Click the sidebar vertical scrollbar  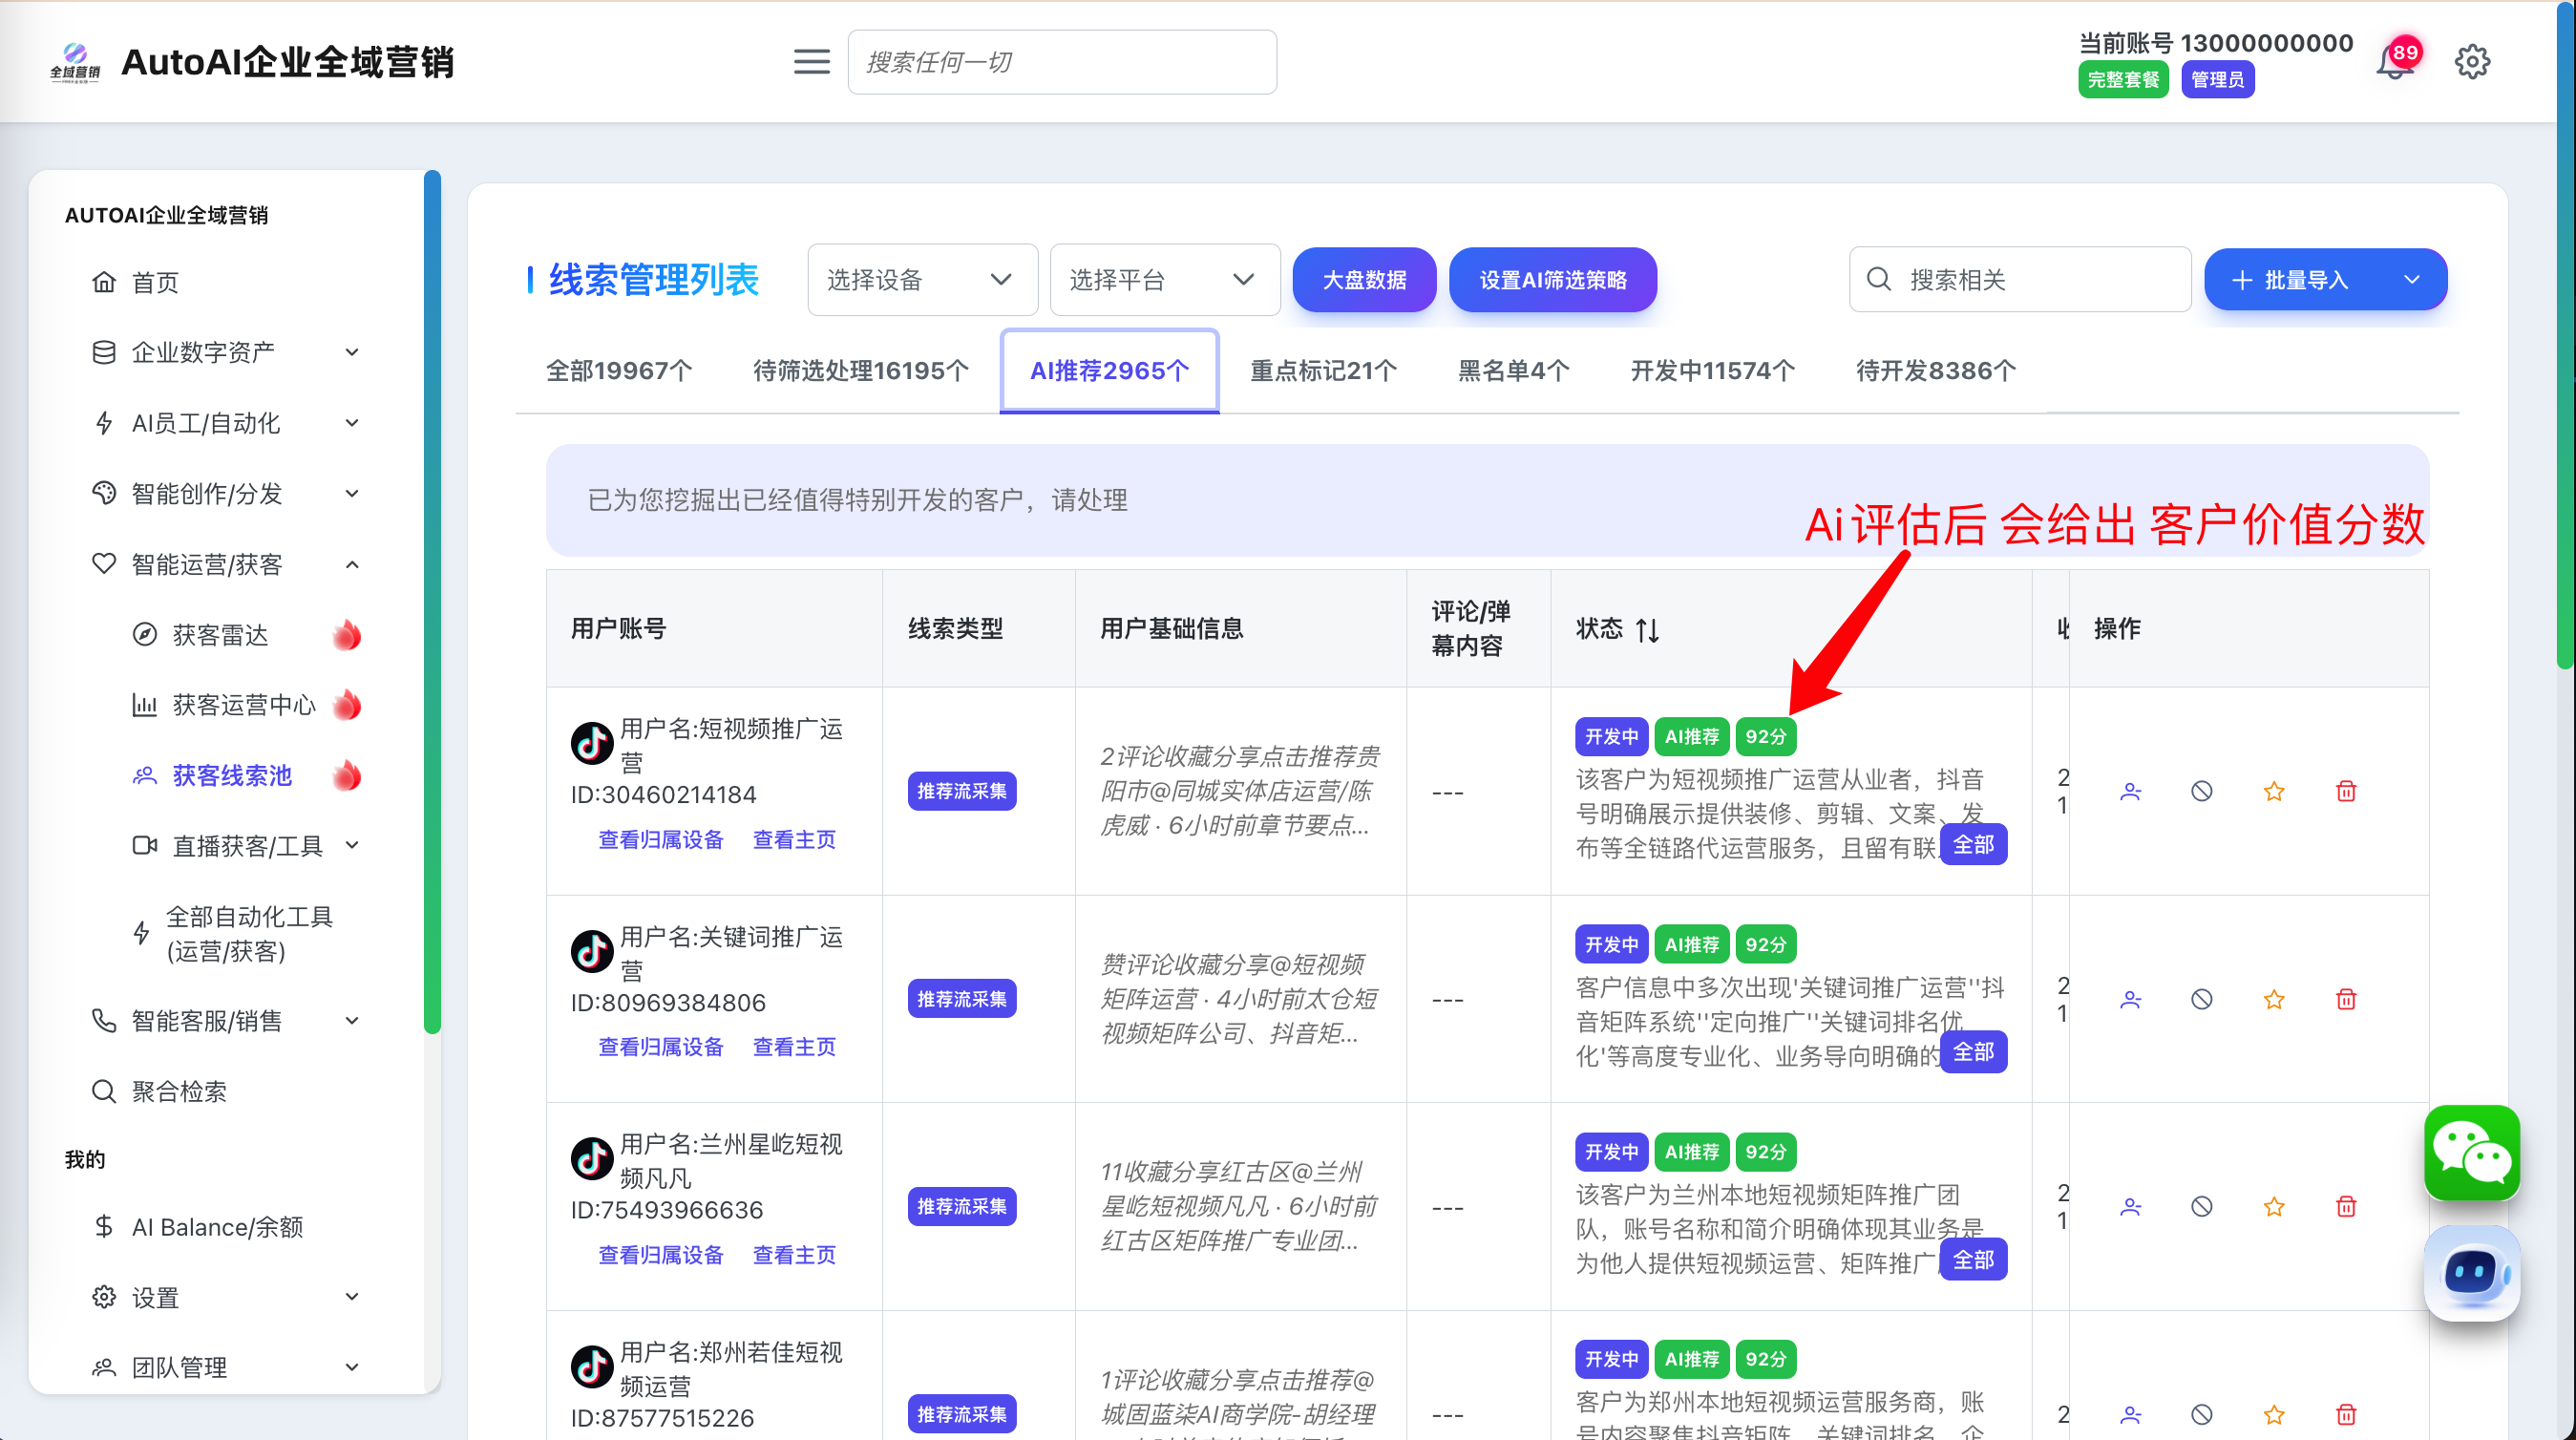[x=432, y=600]
